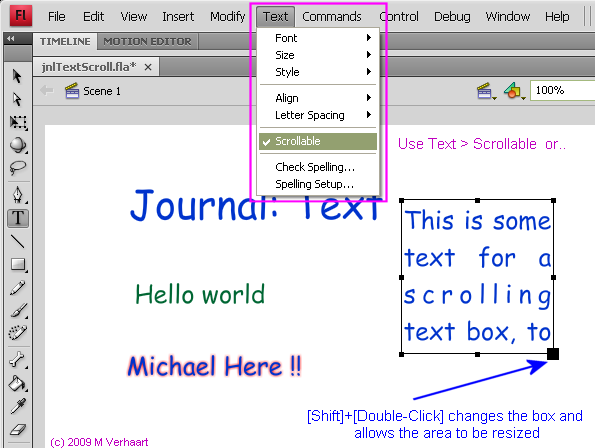Select the Pen tool
Screen dimensions: 595x448
[18, 195]
